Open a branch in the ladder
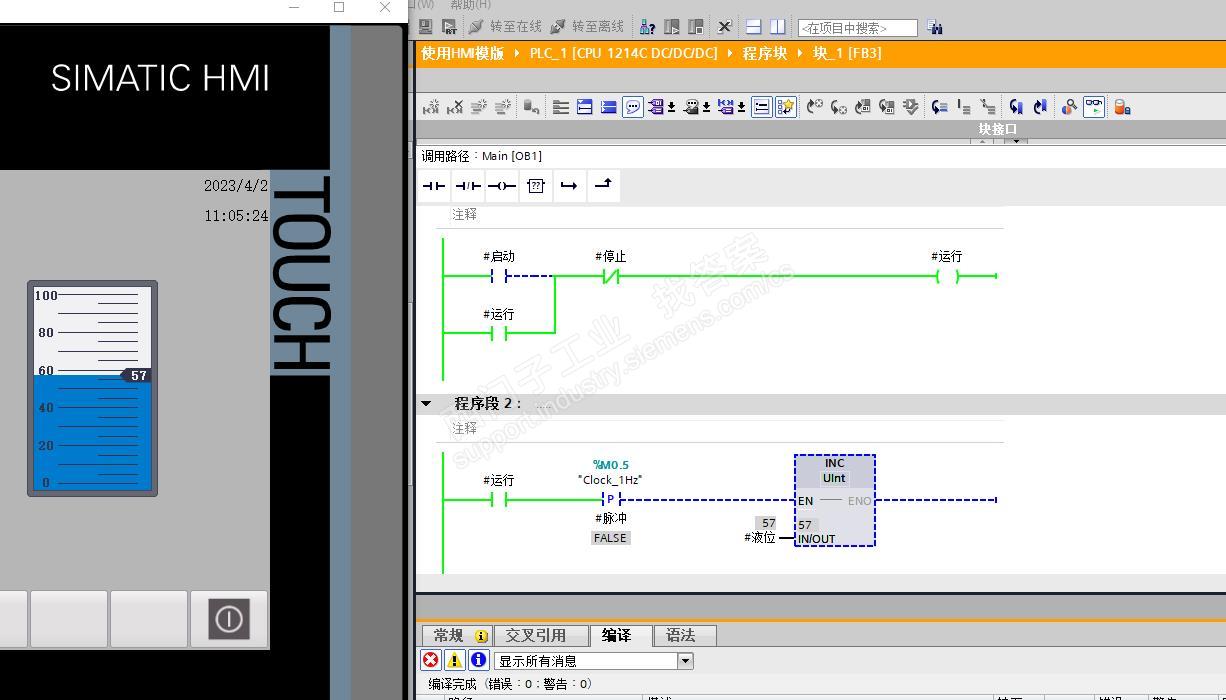Screen dimensions: 1226x700 (569, 186)
